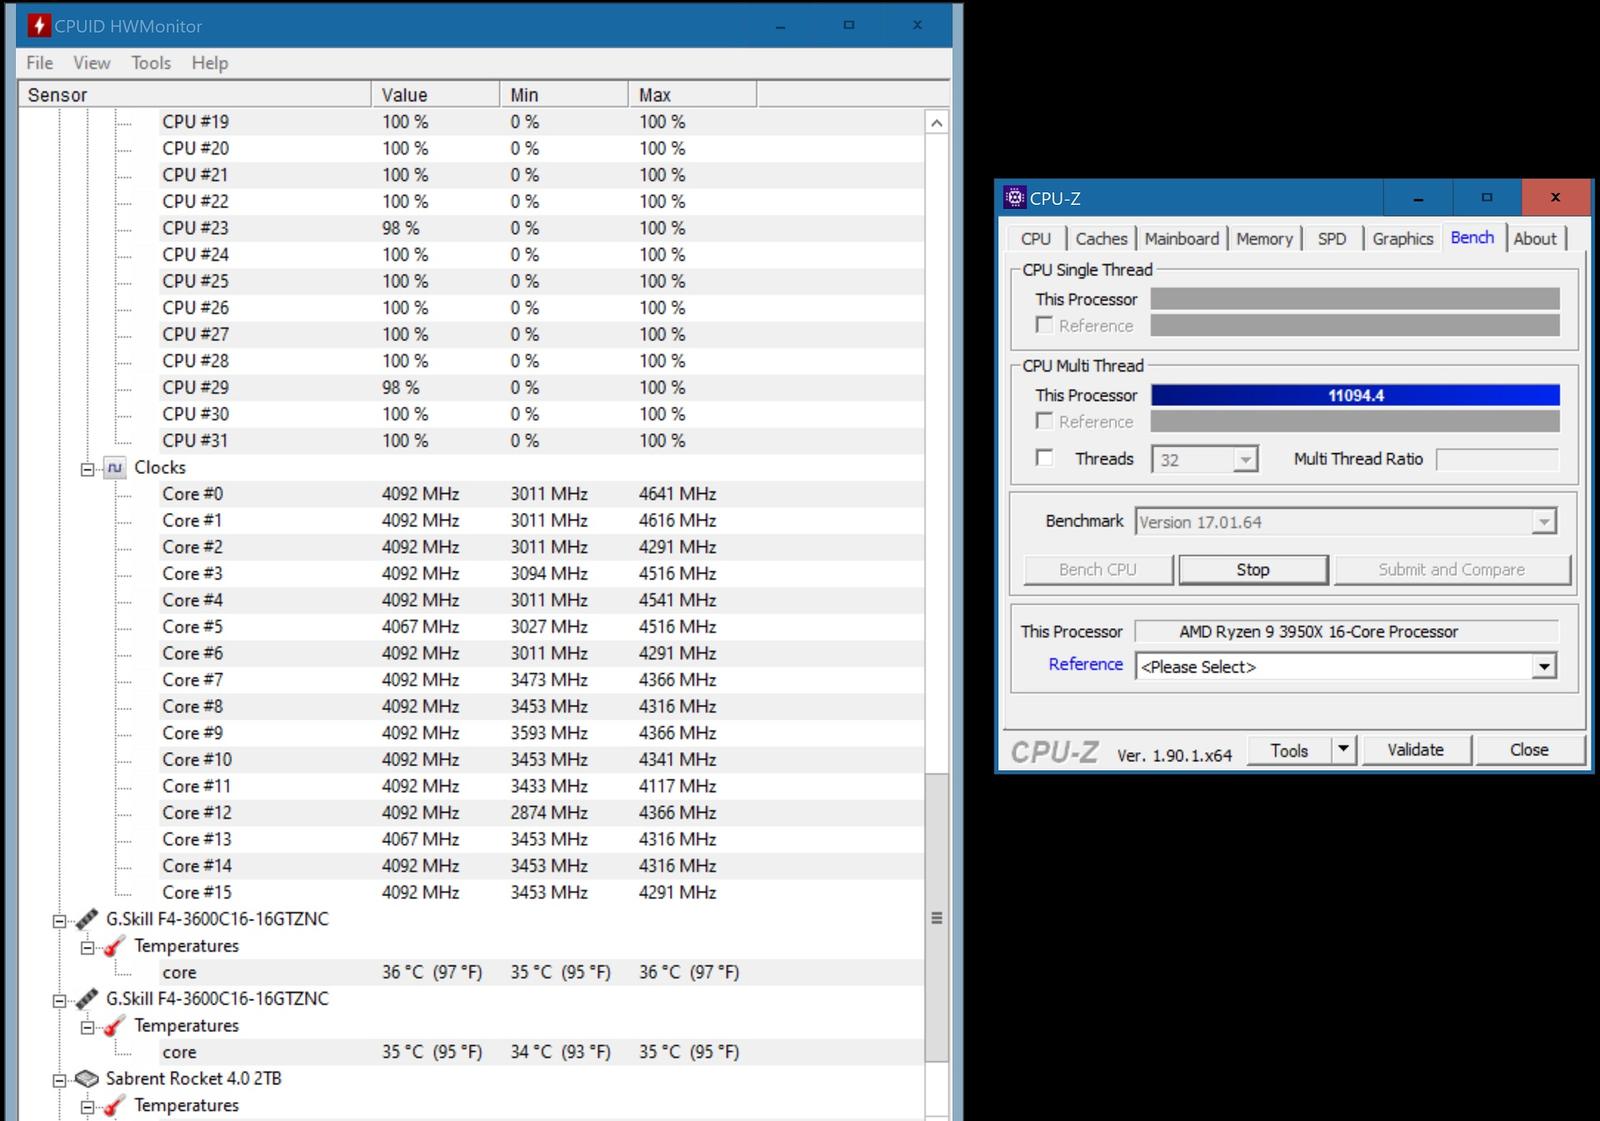Open the Threads count dropdown in CPU-Z
1600x1121 pixels.
click(1245, 460)
